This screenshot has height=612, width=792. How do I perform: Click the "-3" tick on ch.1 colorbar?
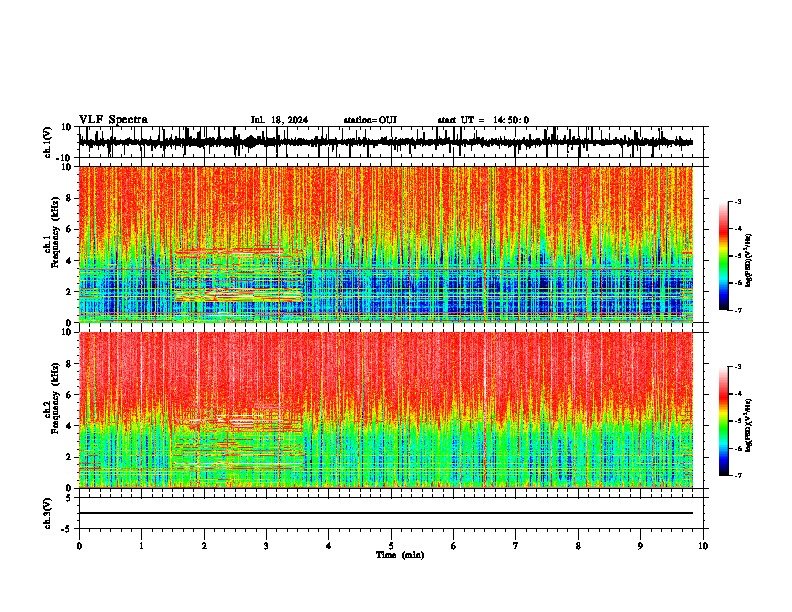(737, 201)
